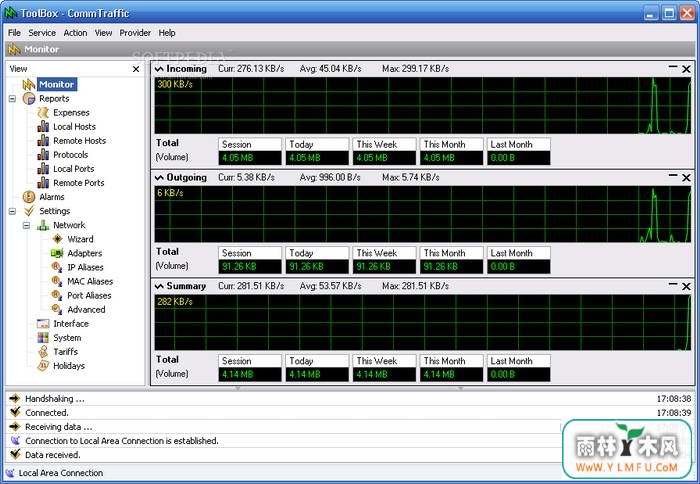Open the Protocols report label
This screenshot has width=700, height=484.
pos(71,154)
